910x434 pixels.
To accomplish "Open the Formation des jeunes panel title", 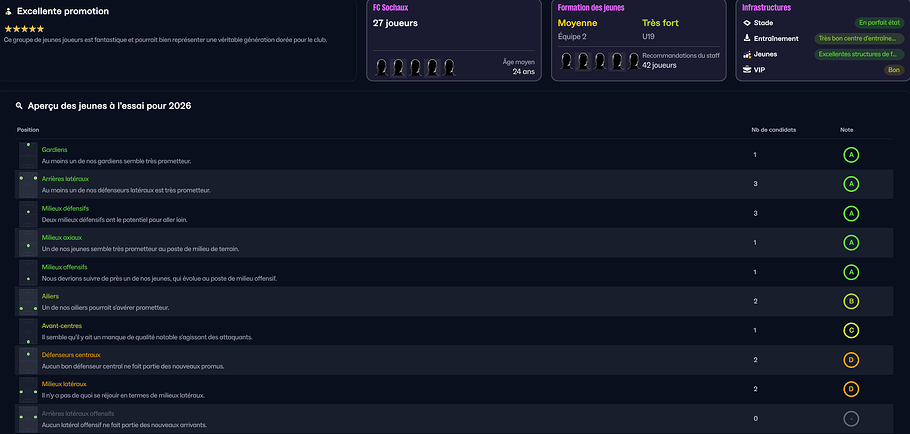I will coord(588,8).
